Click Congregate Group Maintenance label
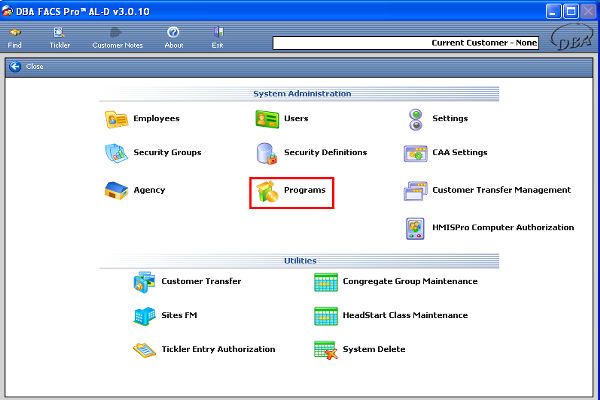 [410, 281]
